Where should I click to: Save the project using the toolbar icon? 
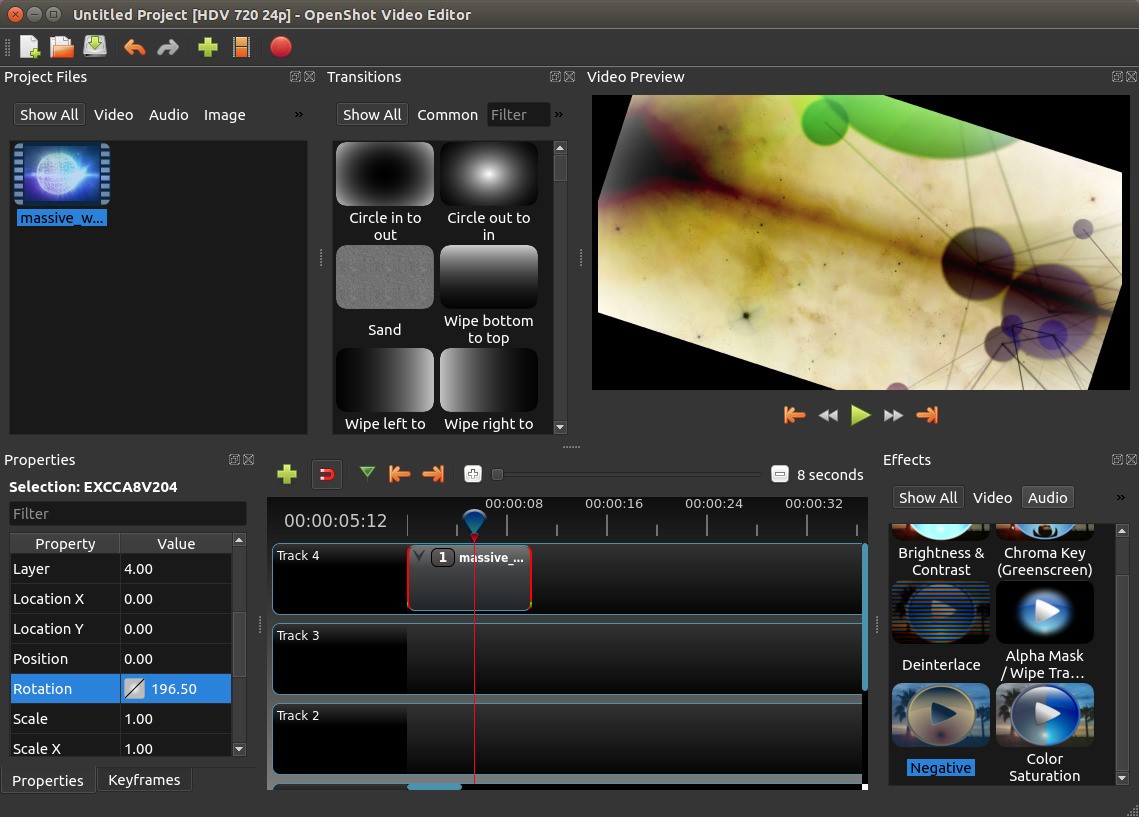[x=95, y=47]
